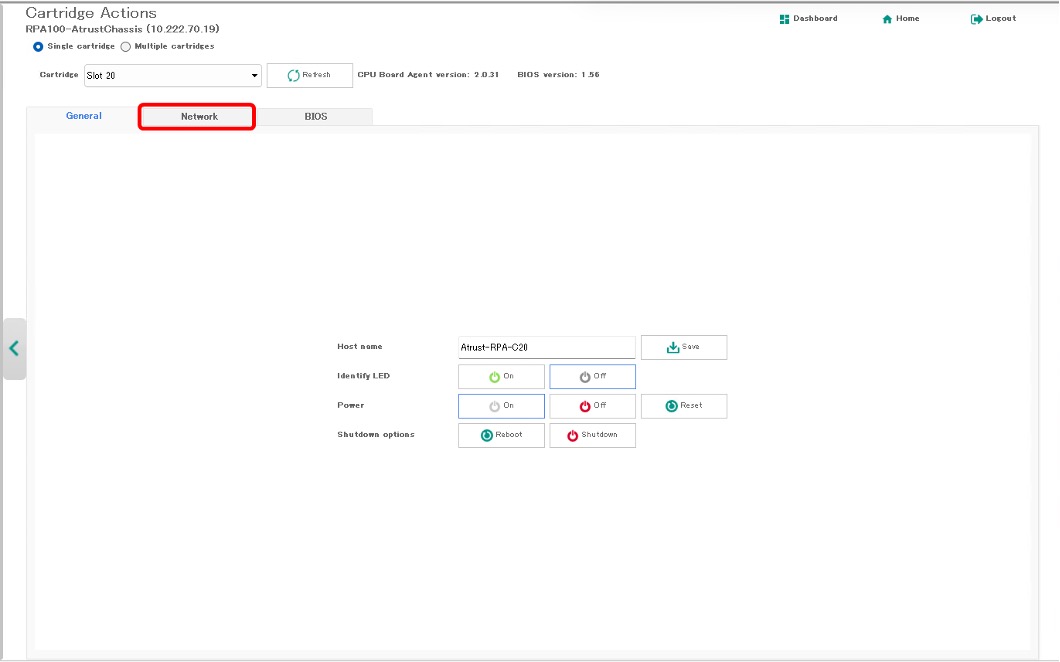This screenshot has width=1060, height=662.
Task: Open the BIOS tab
Action: coord(315,117)
